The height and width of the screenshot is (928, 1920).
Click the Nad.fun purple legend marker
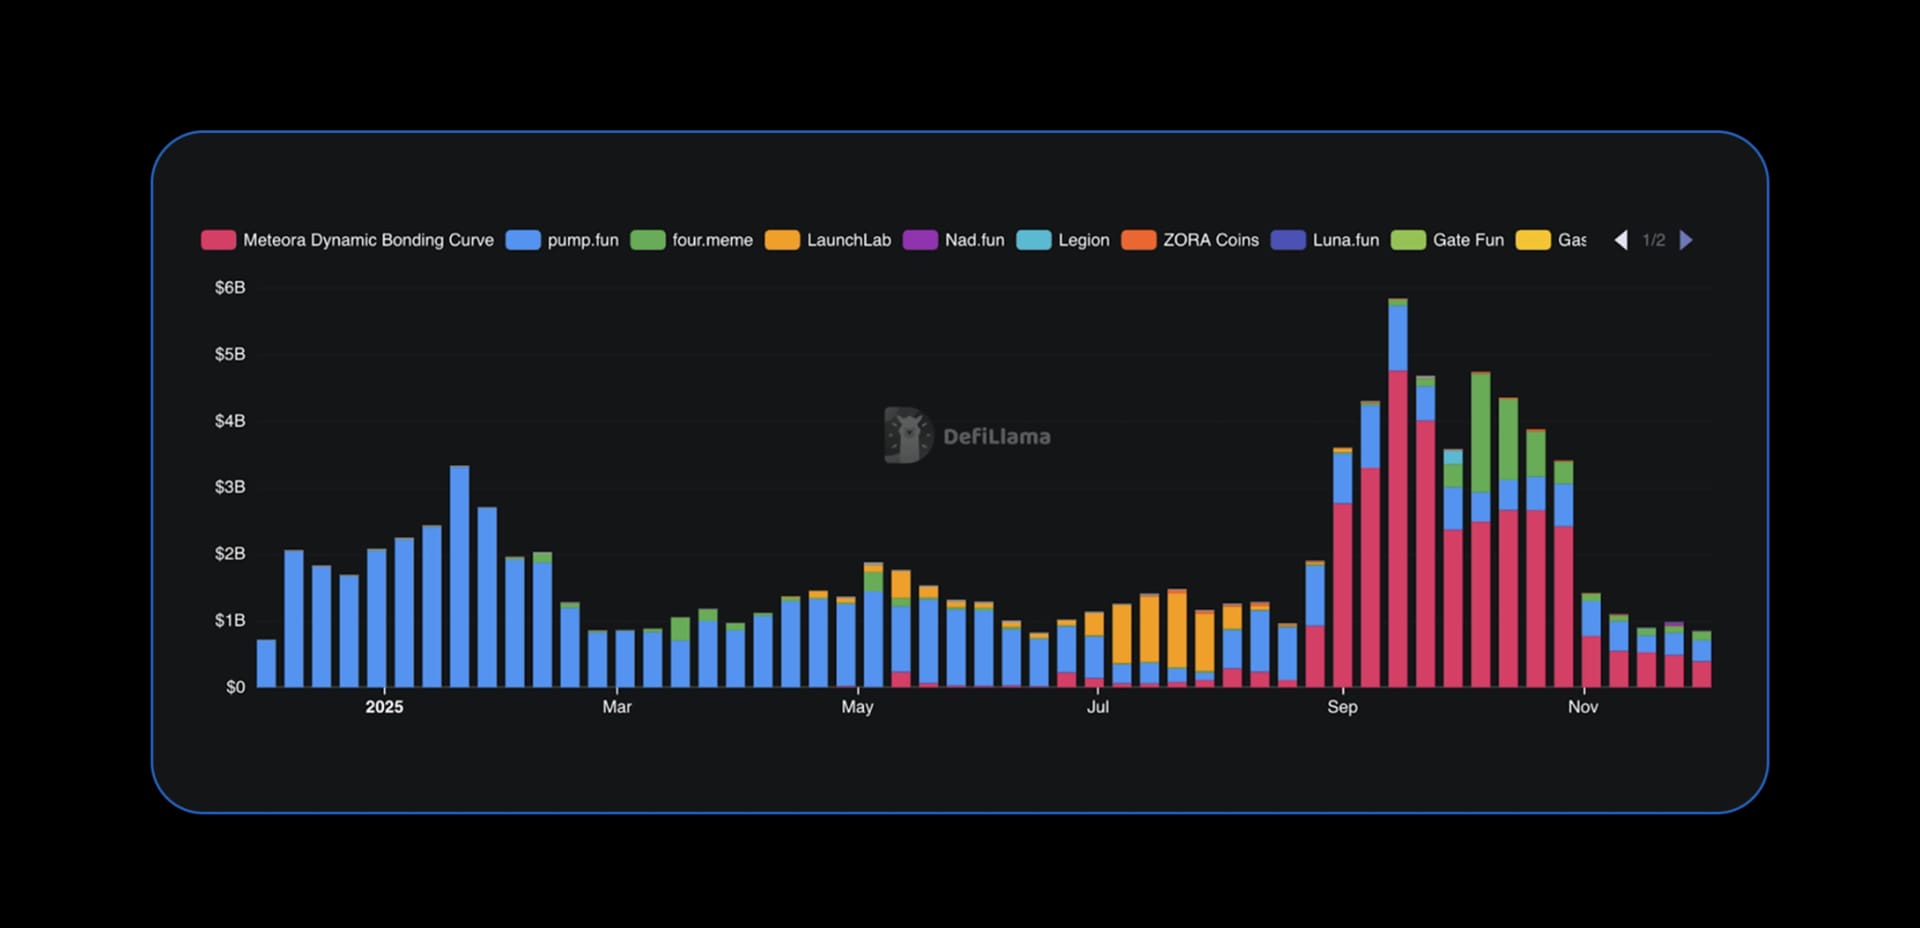(919, 240)
